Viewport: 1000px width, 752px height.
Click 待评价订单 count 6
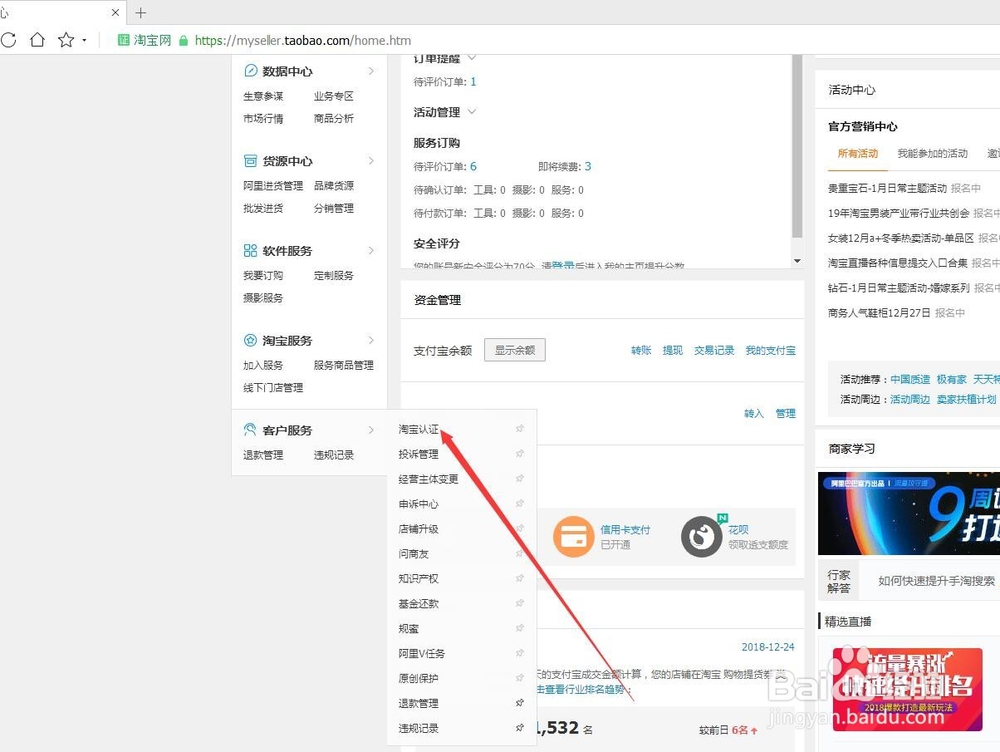tap(473, 166)
